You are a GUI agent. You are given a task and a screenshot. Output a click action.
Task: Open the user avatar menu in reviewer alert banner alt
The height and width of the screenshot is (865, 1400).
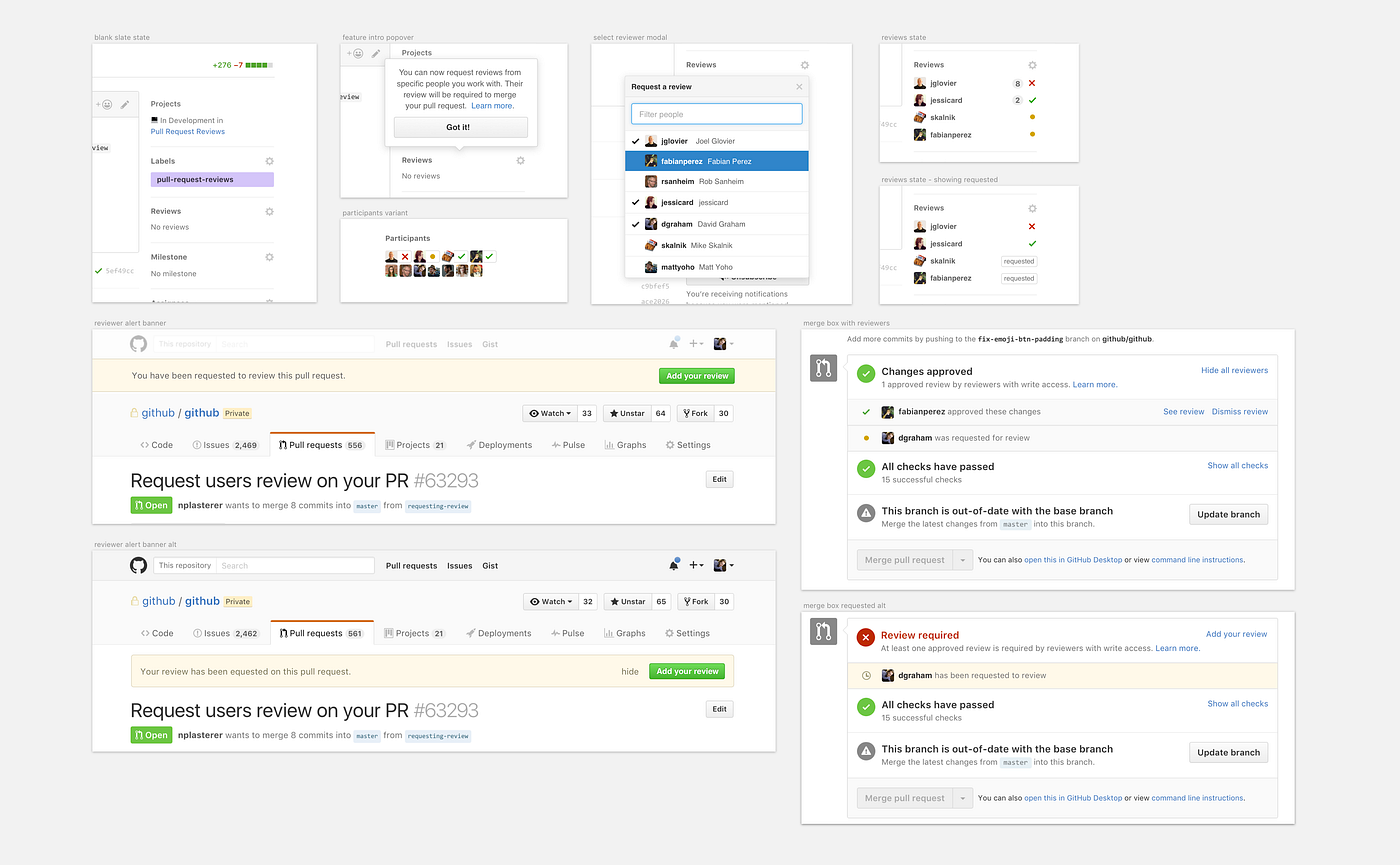pyautogui.click(x=723, y=566)
